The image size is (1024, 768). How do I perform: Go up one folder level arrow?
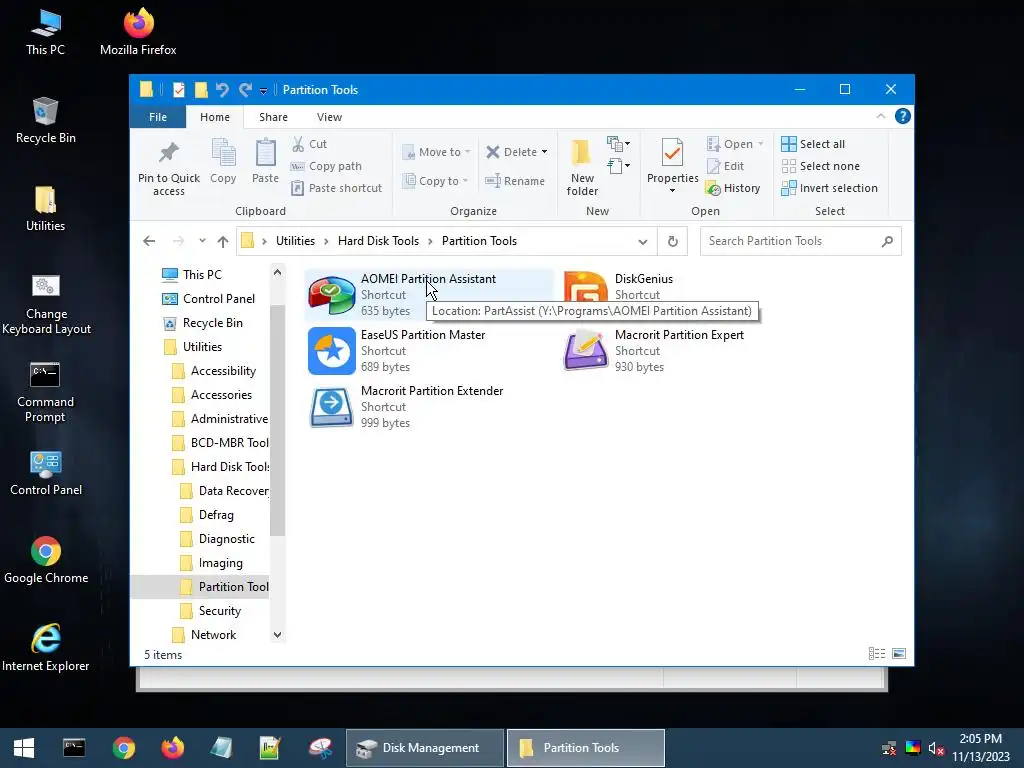(223, 241)
